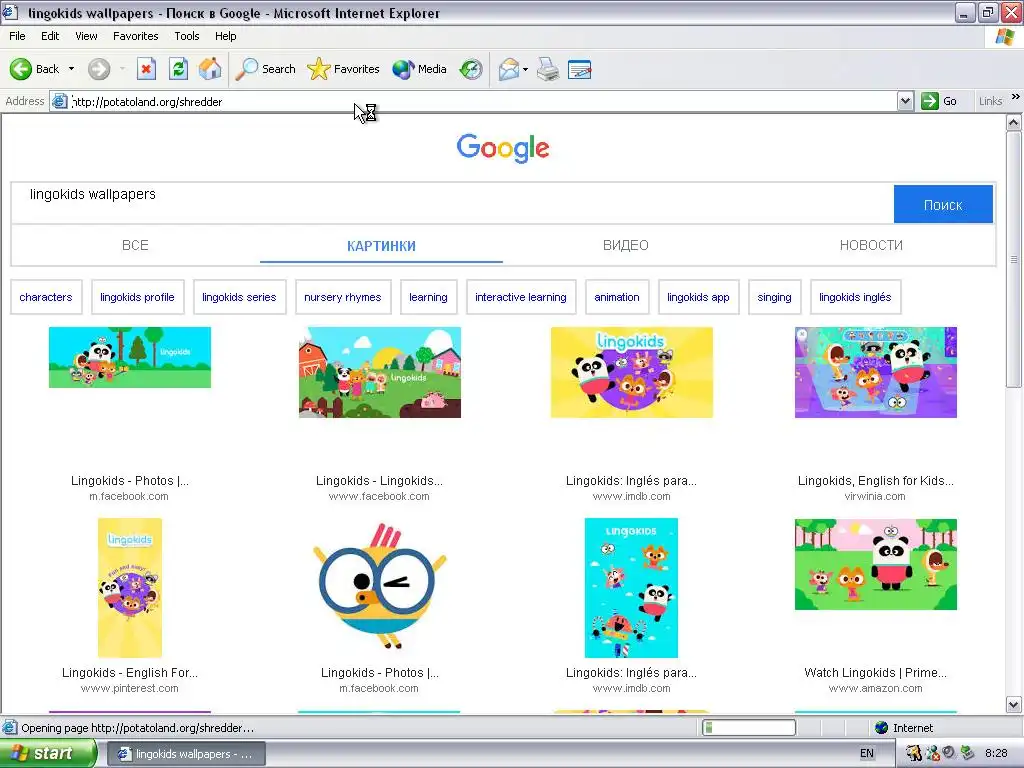Select the characters filter chip
The height and width of the screenshot is (768, 1024).
pyautogui.click(x=46, y=297)
